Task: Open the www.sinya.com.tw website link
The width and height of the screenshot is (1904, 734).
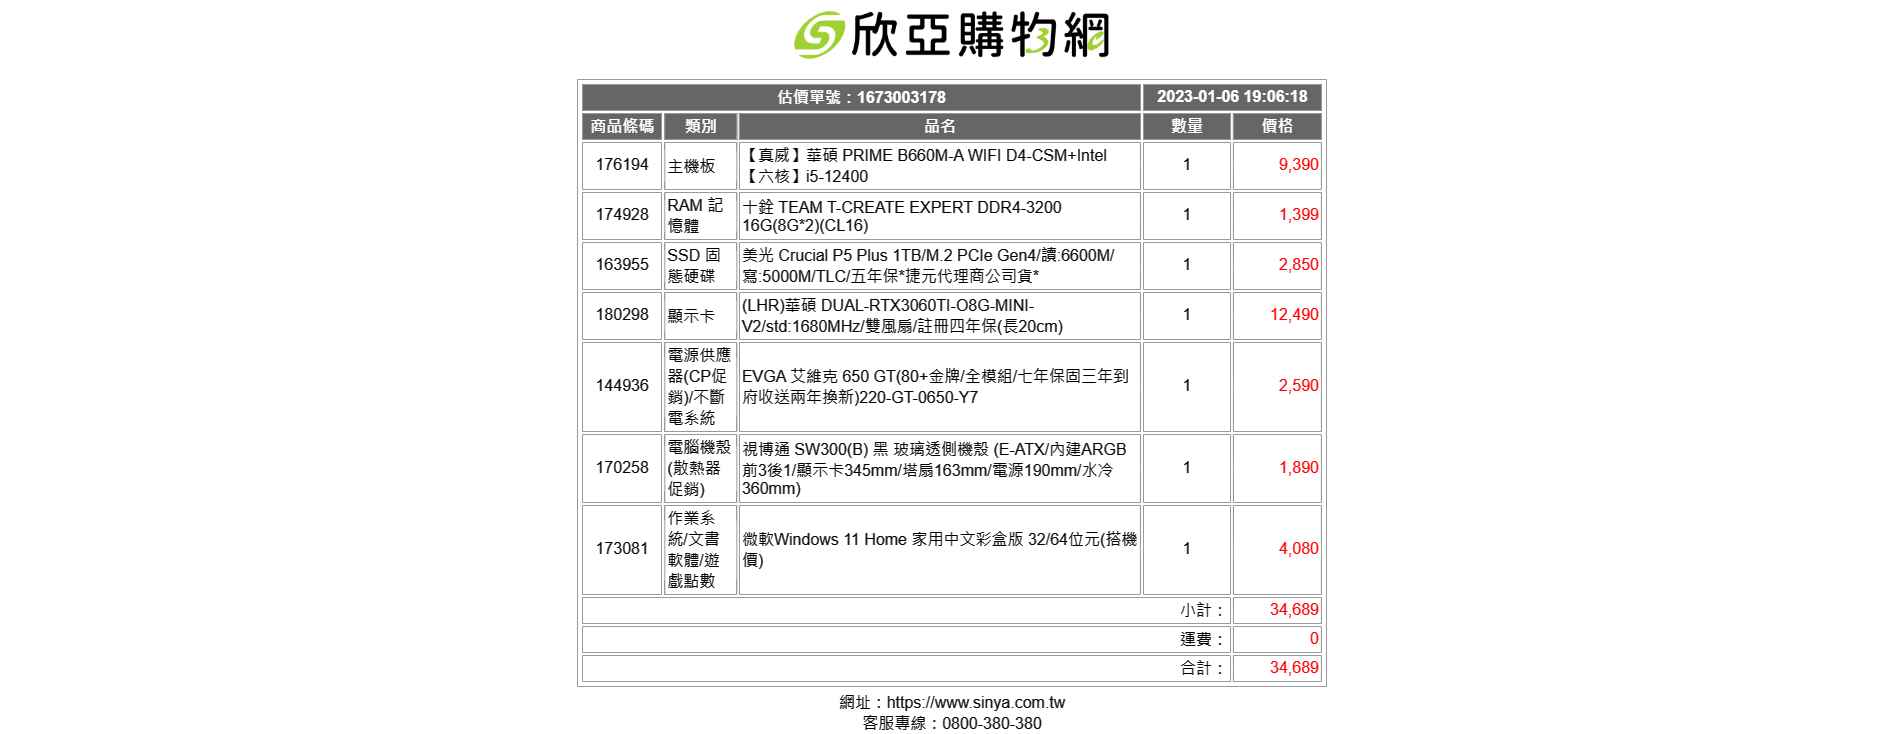Action: (x=975, y=702)
